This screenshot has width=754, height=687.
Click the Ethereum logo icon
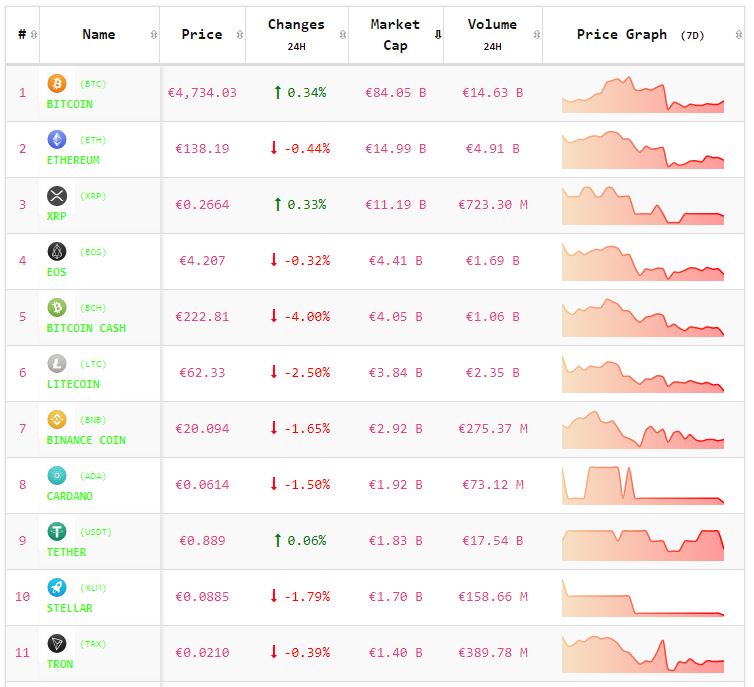[57, 140]
